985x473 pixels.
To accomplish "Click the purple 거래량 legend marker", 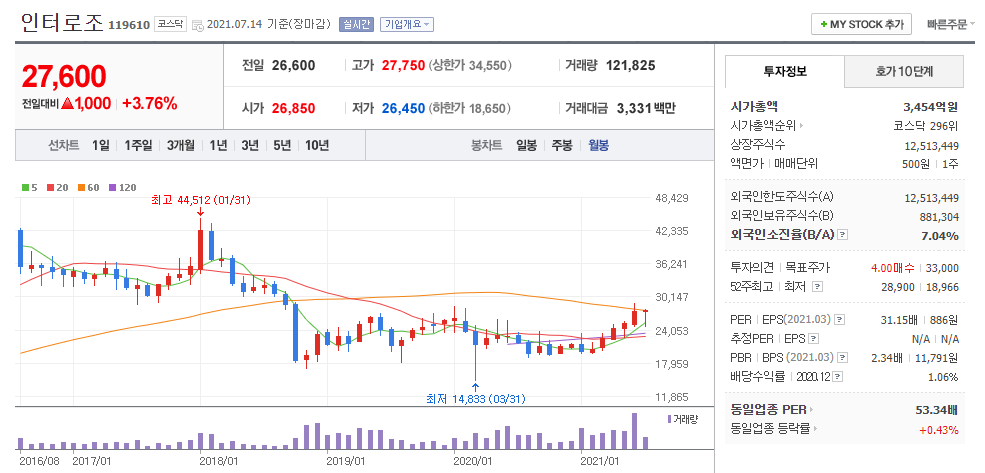I will (670, 419).
